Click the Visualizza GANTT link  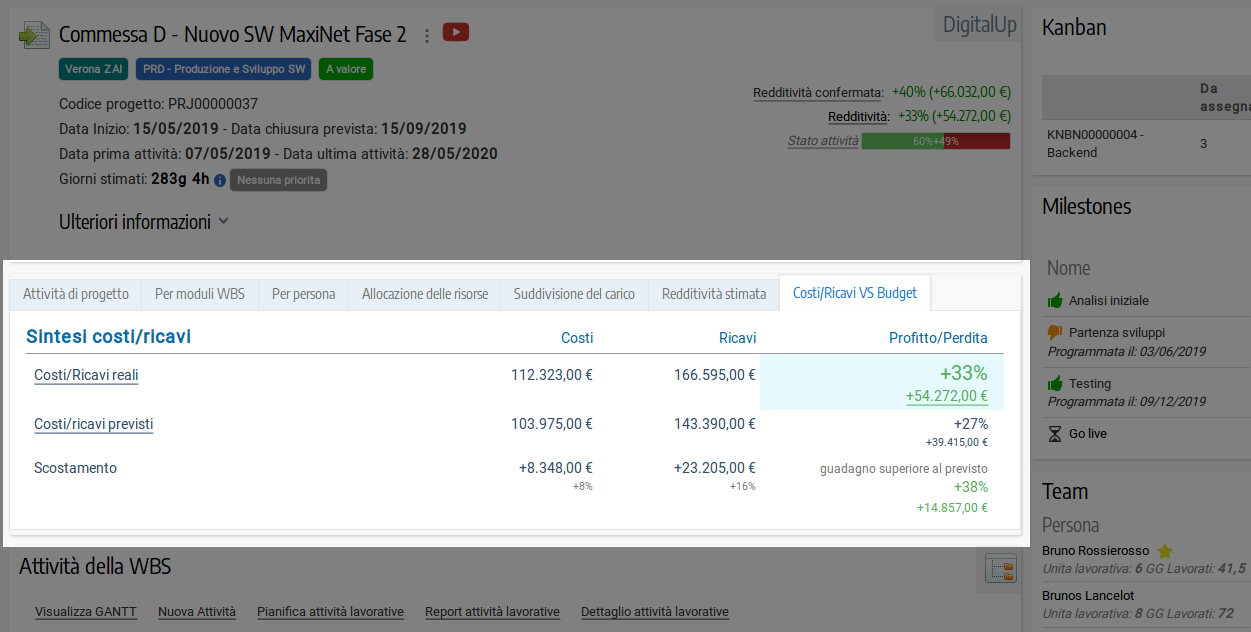(x=85, y=612)
